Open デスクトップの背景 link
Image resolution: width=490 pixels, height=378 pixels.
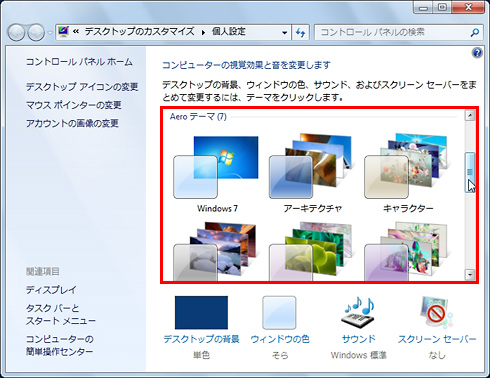(201, 339)
